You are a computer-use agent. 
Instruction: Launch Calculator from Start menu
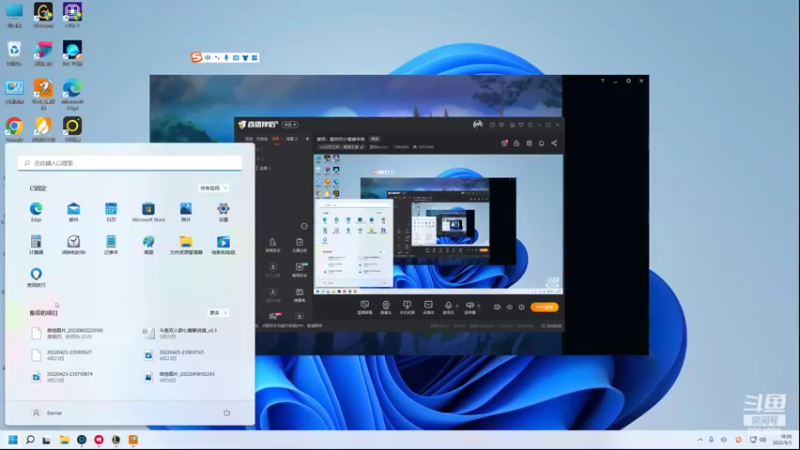36,244
